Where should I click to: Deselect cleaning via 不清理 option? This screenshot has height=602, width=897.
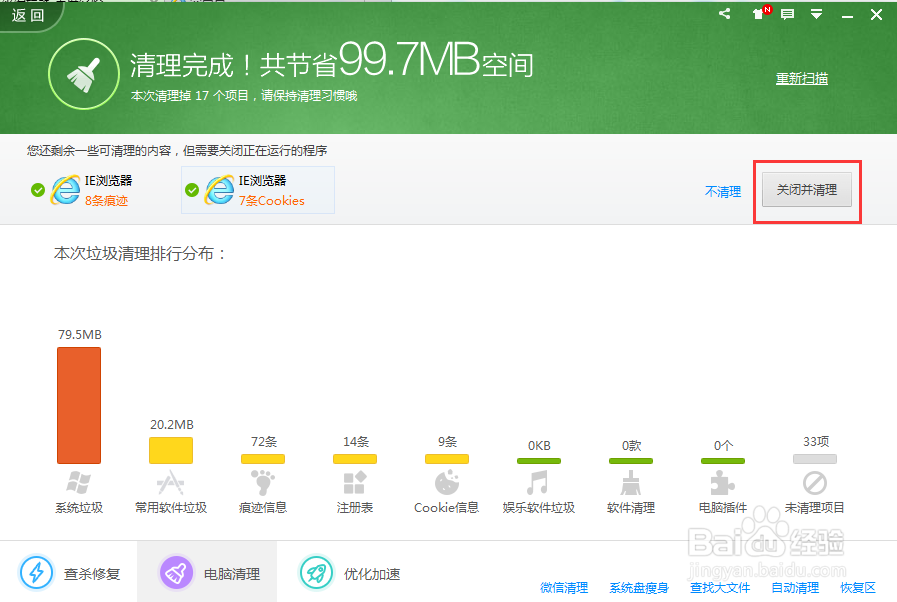point(723,191)
